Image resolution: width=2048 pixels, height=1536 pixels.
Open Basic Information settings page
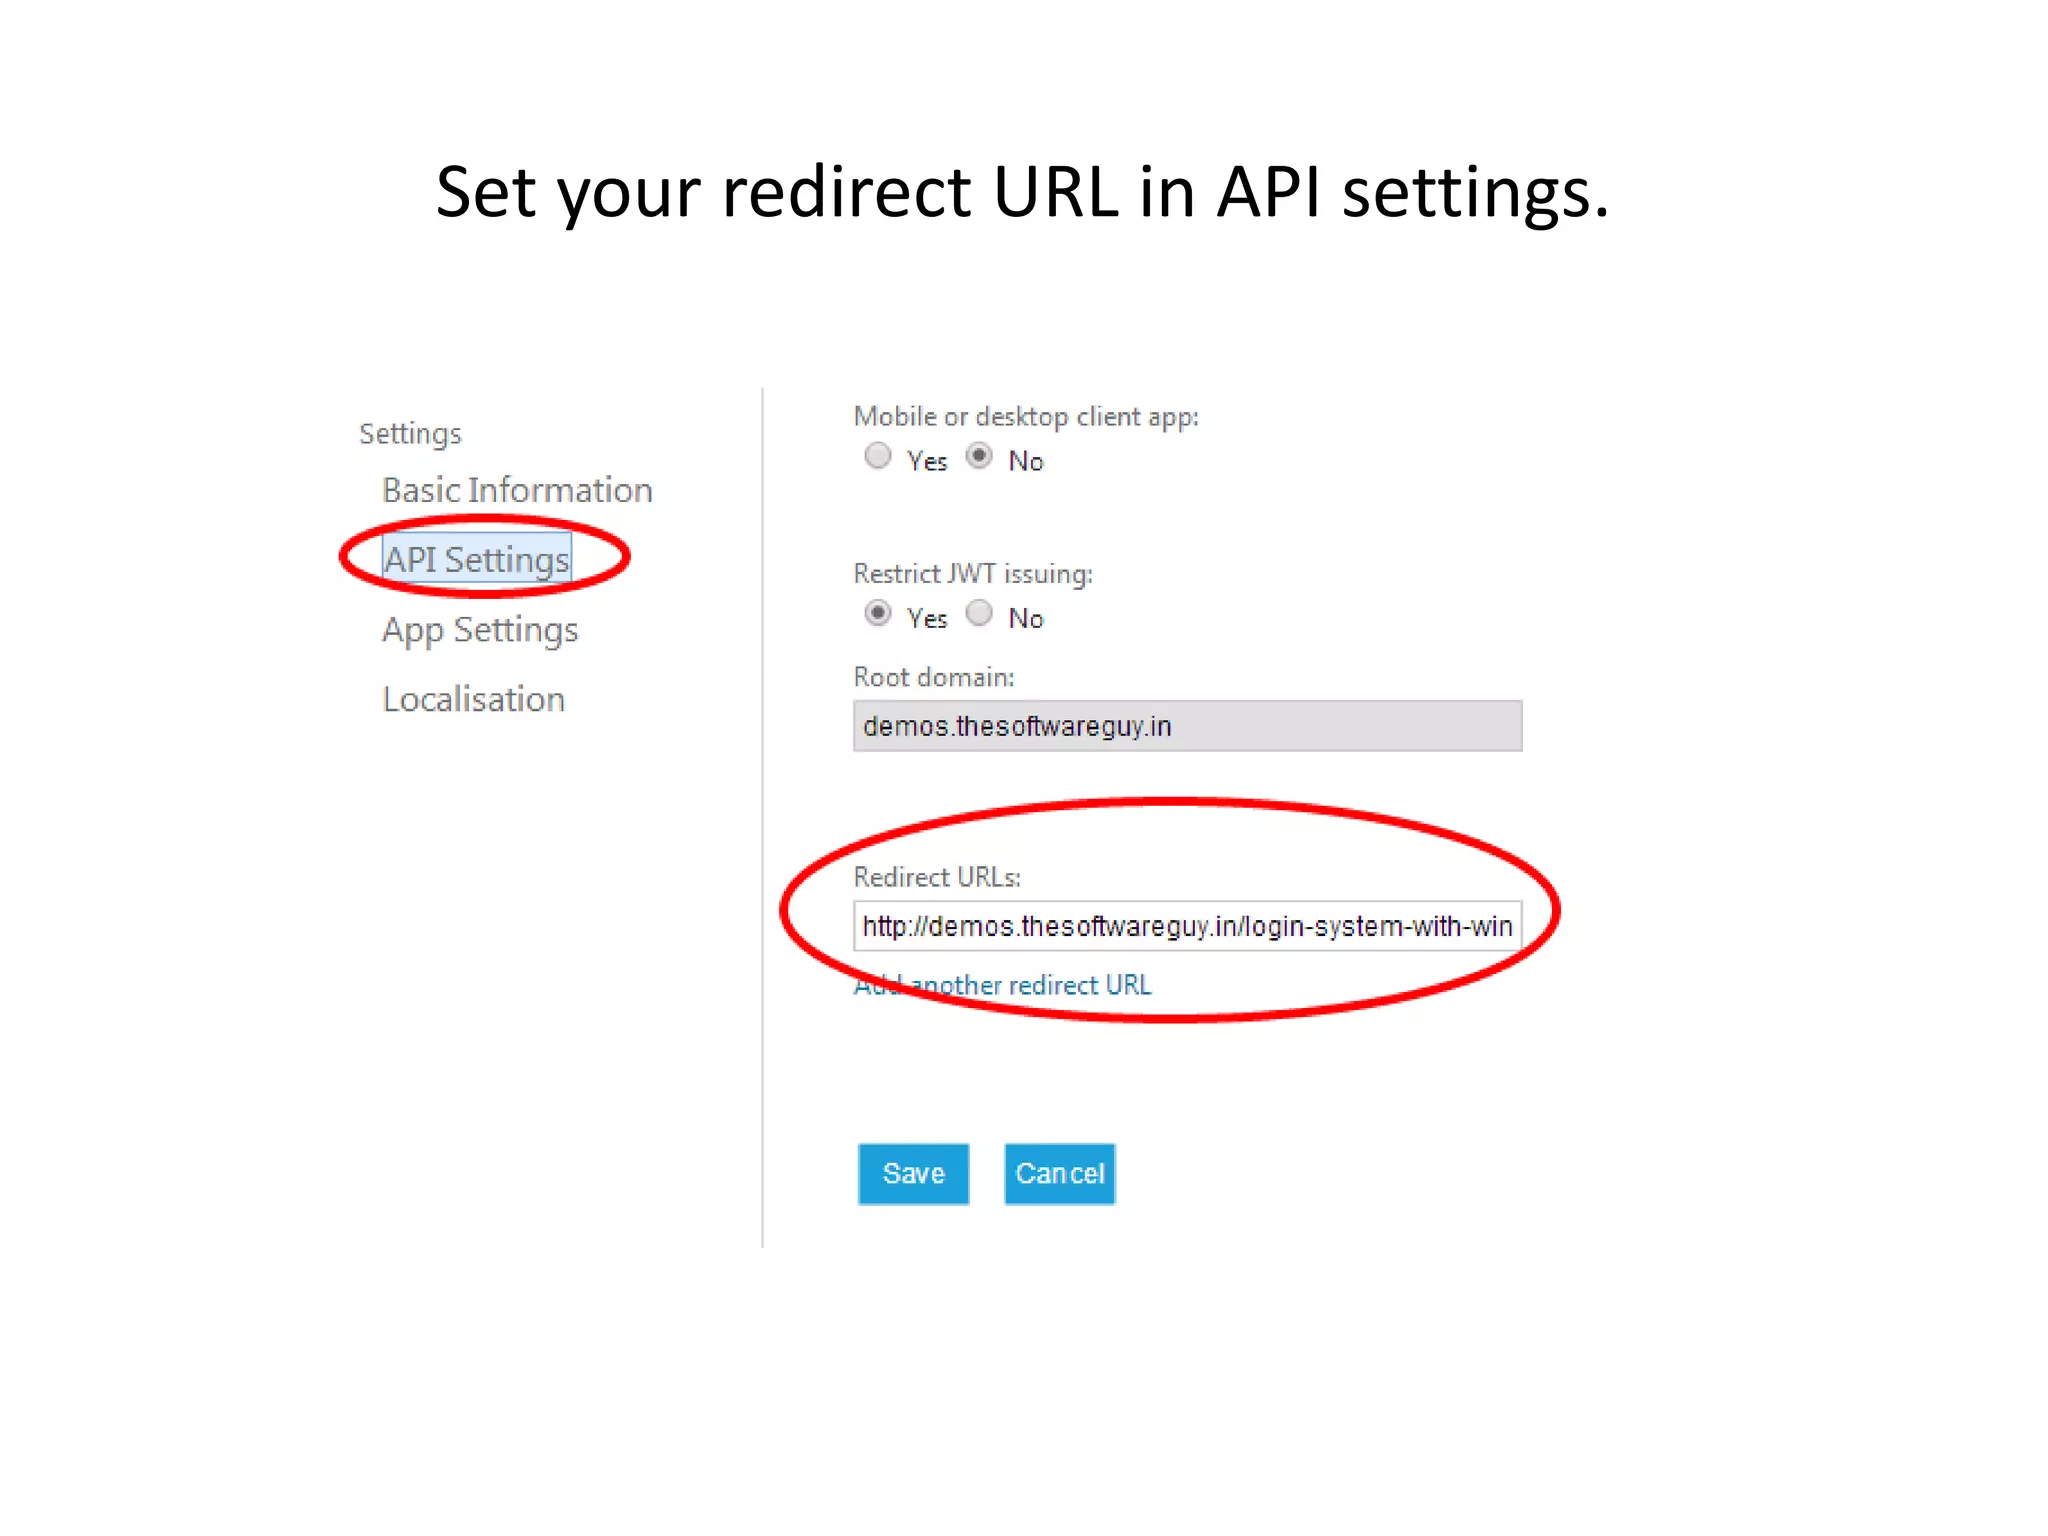[517, 490]
